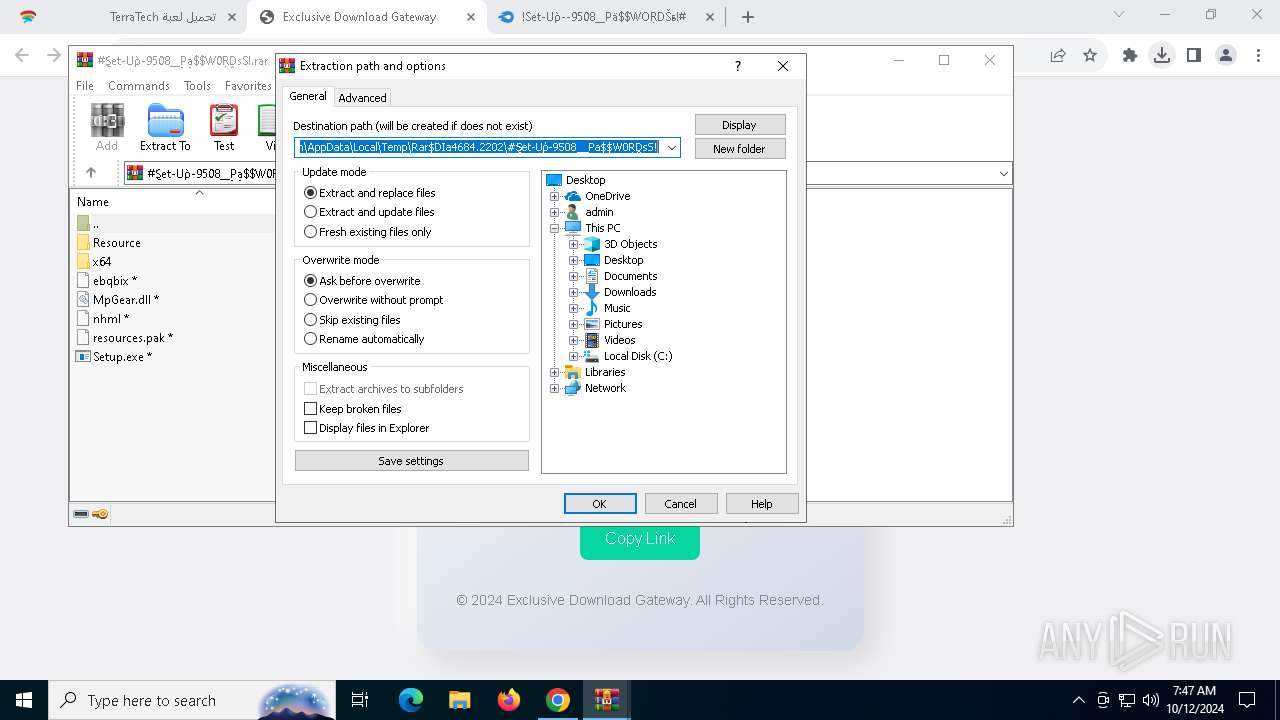Screen dimensions: 1280x720
Task: Collapse the This PC tree node
Action: point(555,228)
